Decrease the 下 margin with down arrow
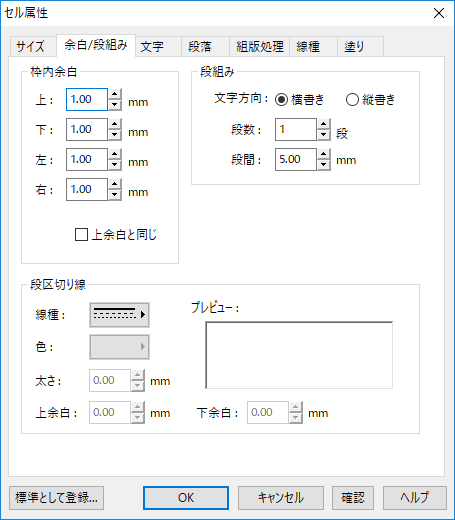The height and width of the screenshot is (520, 455). [x=115, y=135]
